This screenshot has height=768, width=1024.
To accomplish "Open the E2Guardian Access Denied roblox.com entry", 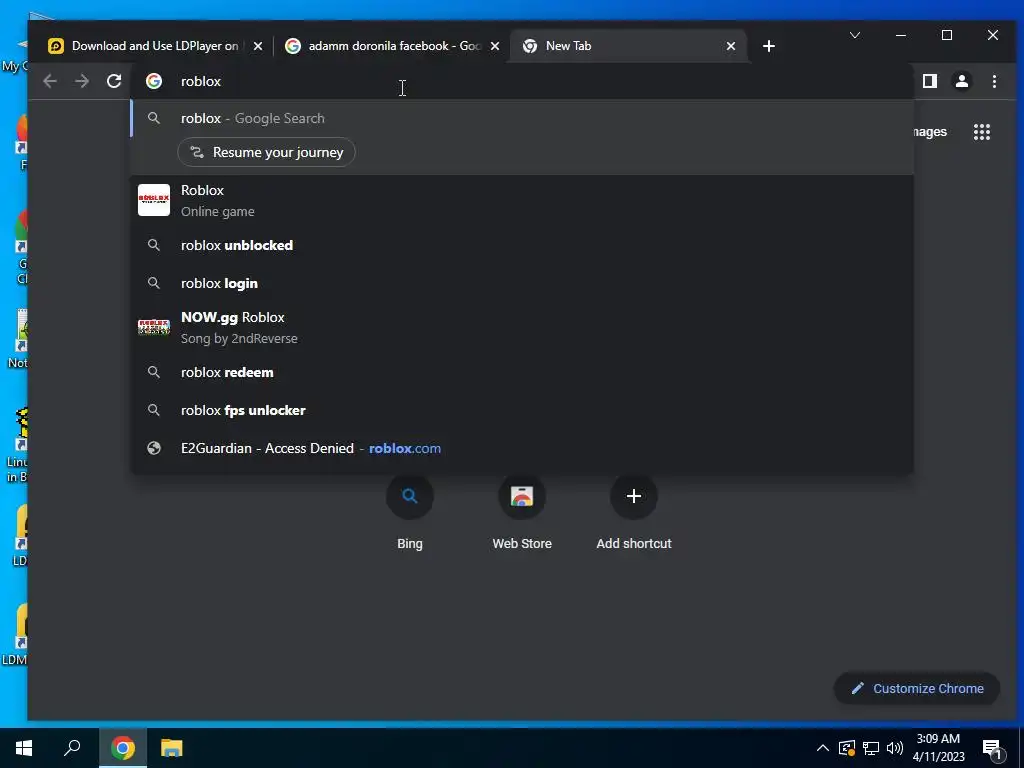I will pos(522,448).
